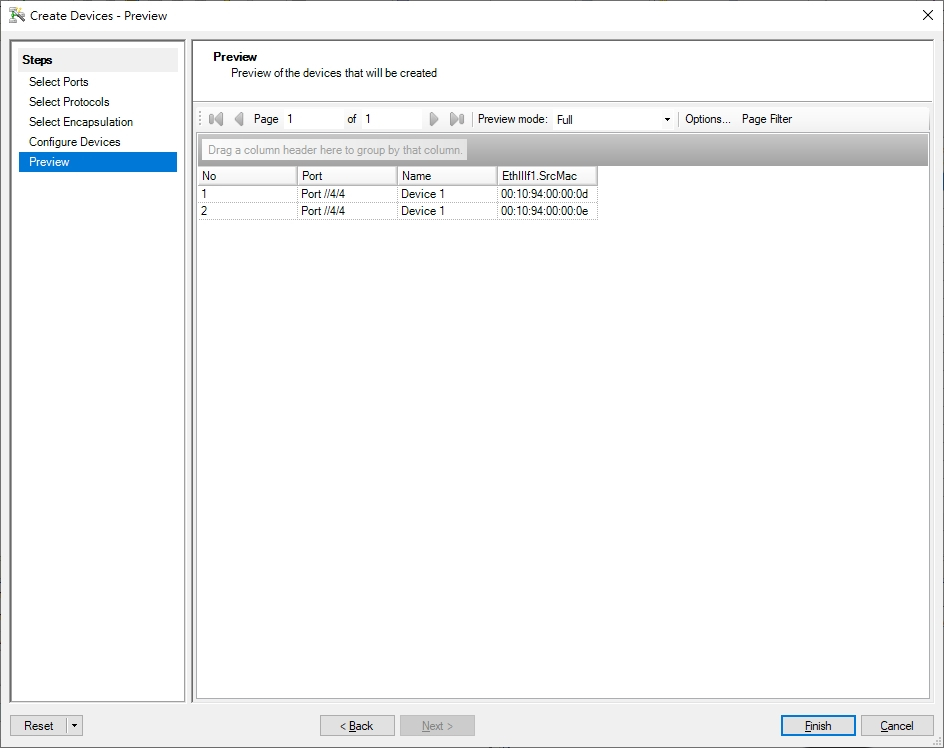Select MAC cell 00:10:94:00:00:0e
The height and width of the screenshot is (748, 944).
point(547,211)
